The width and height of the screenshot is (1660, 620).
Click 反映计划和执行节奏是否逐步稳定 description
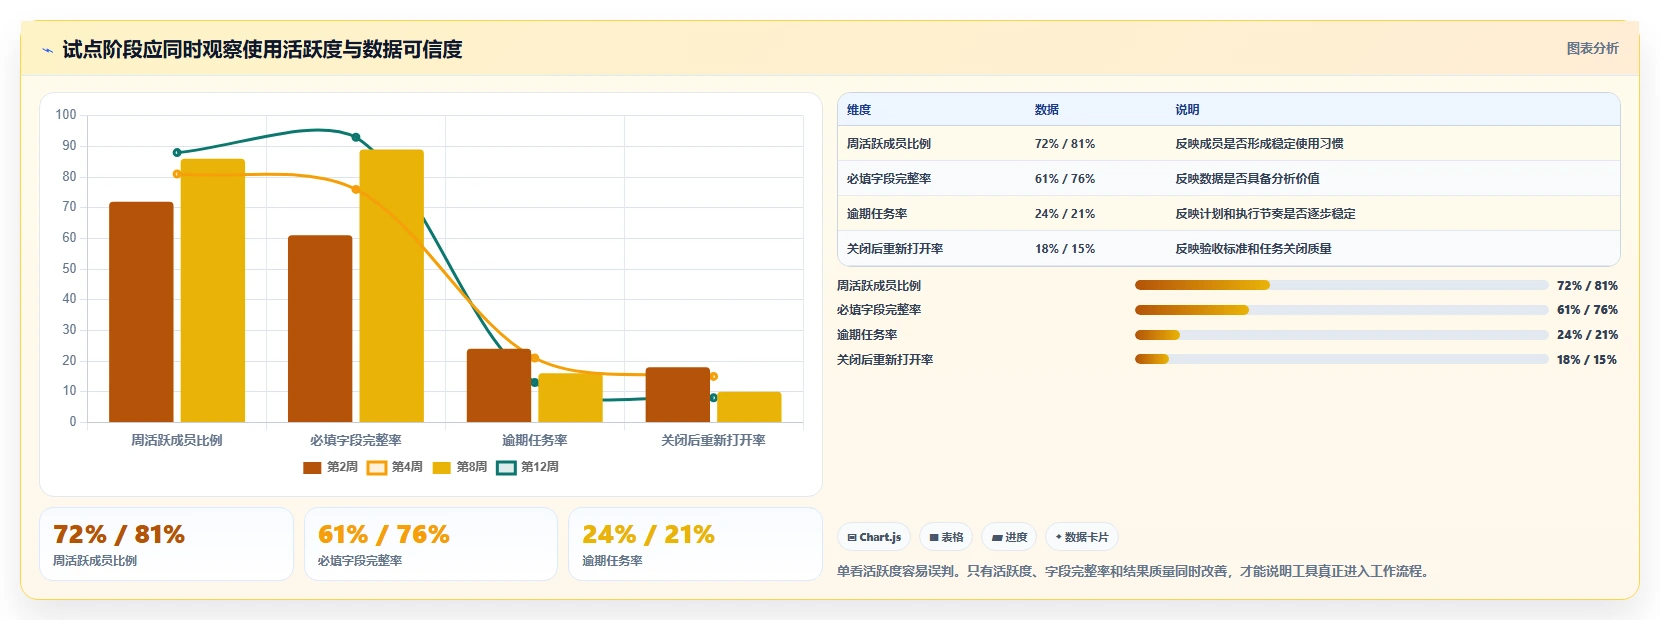pyautogui.click(x=1265, y=214)
